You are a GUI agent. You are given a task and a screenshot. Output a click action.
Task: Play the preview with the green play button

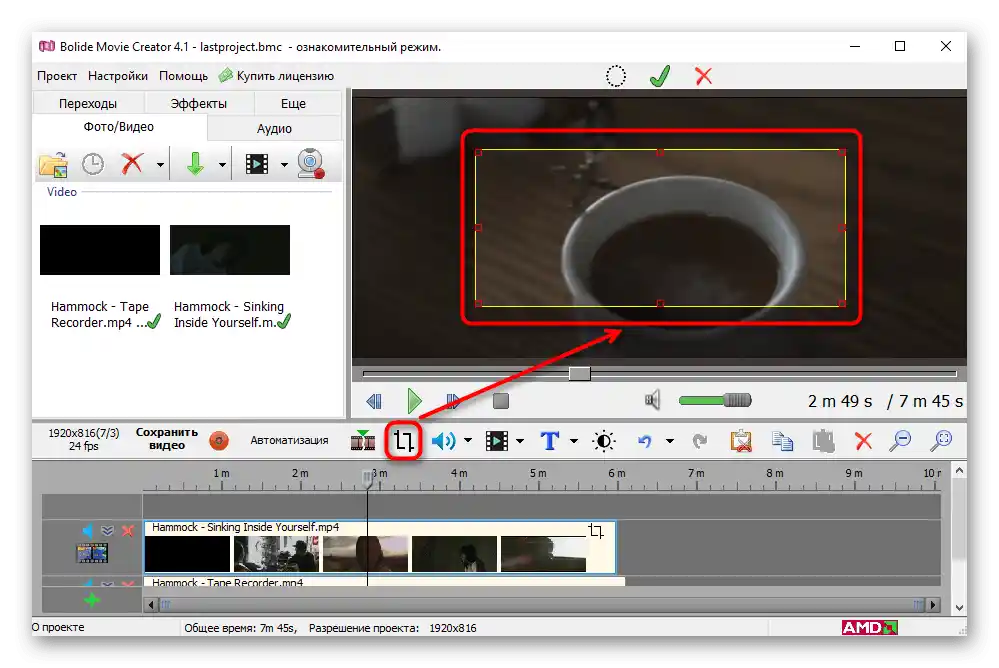point(414,401)
